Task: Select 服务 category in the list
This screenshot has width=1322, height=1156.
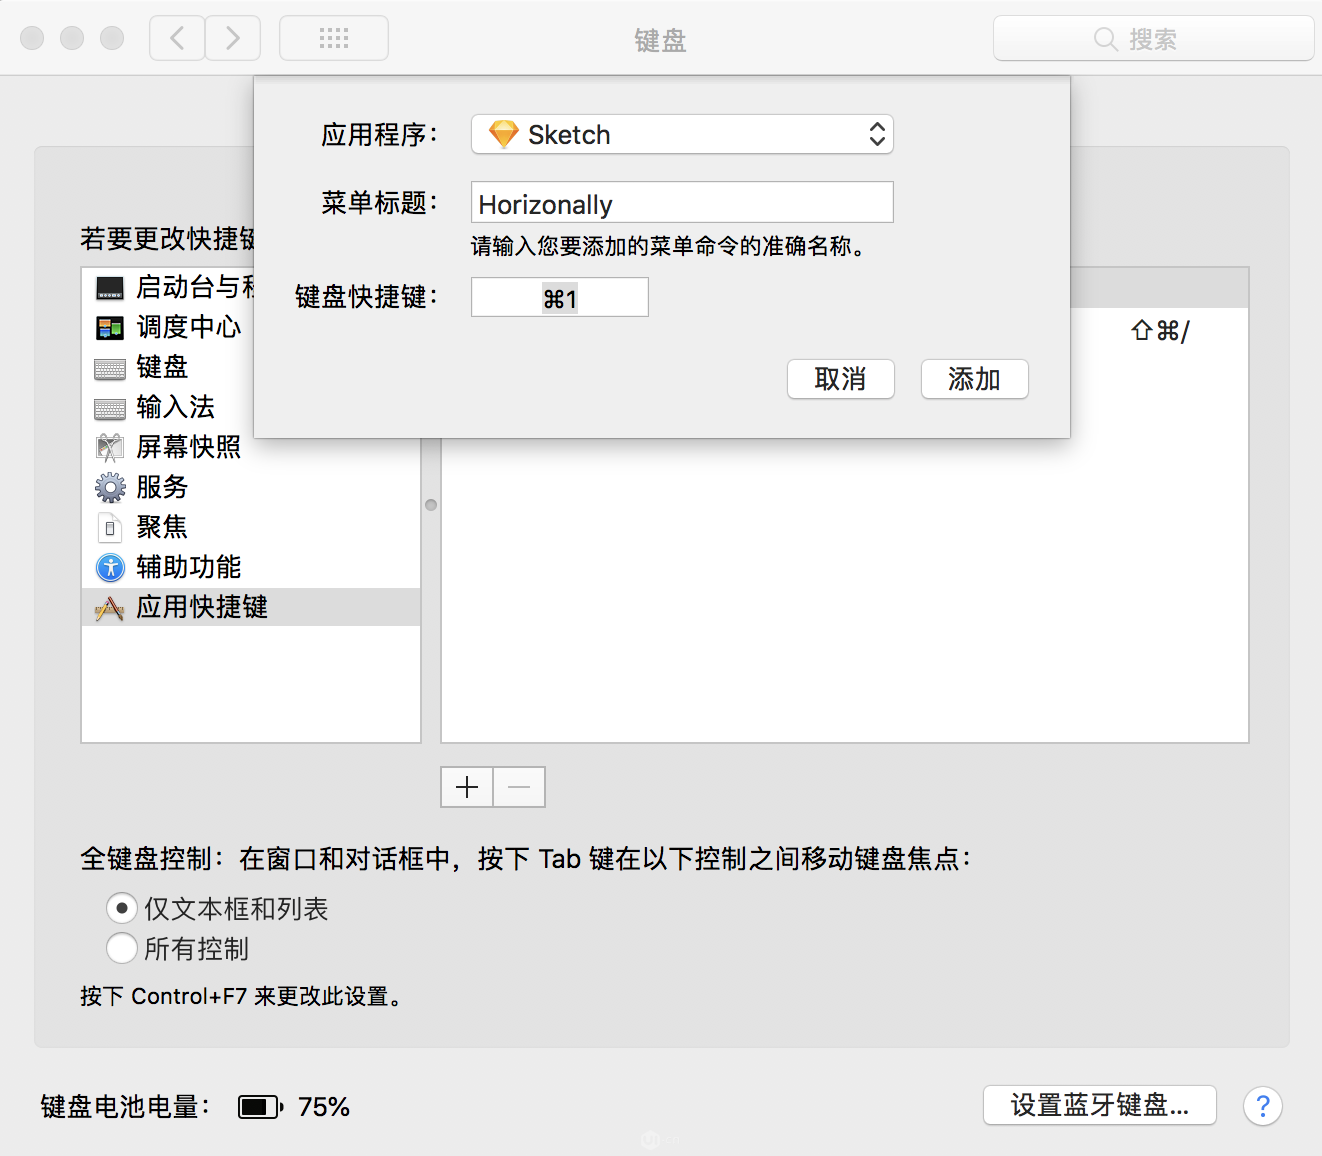Action: [x=251, y=487]
